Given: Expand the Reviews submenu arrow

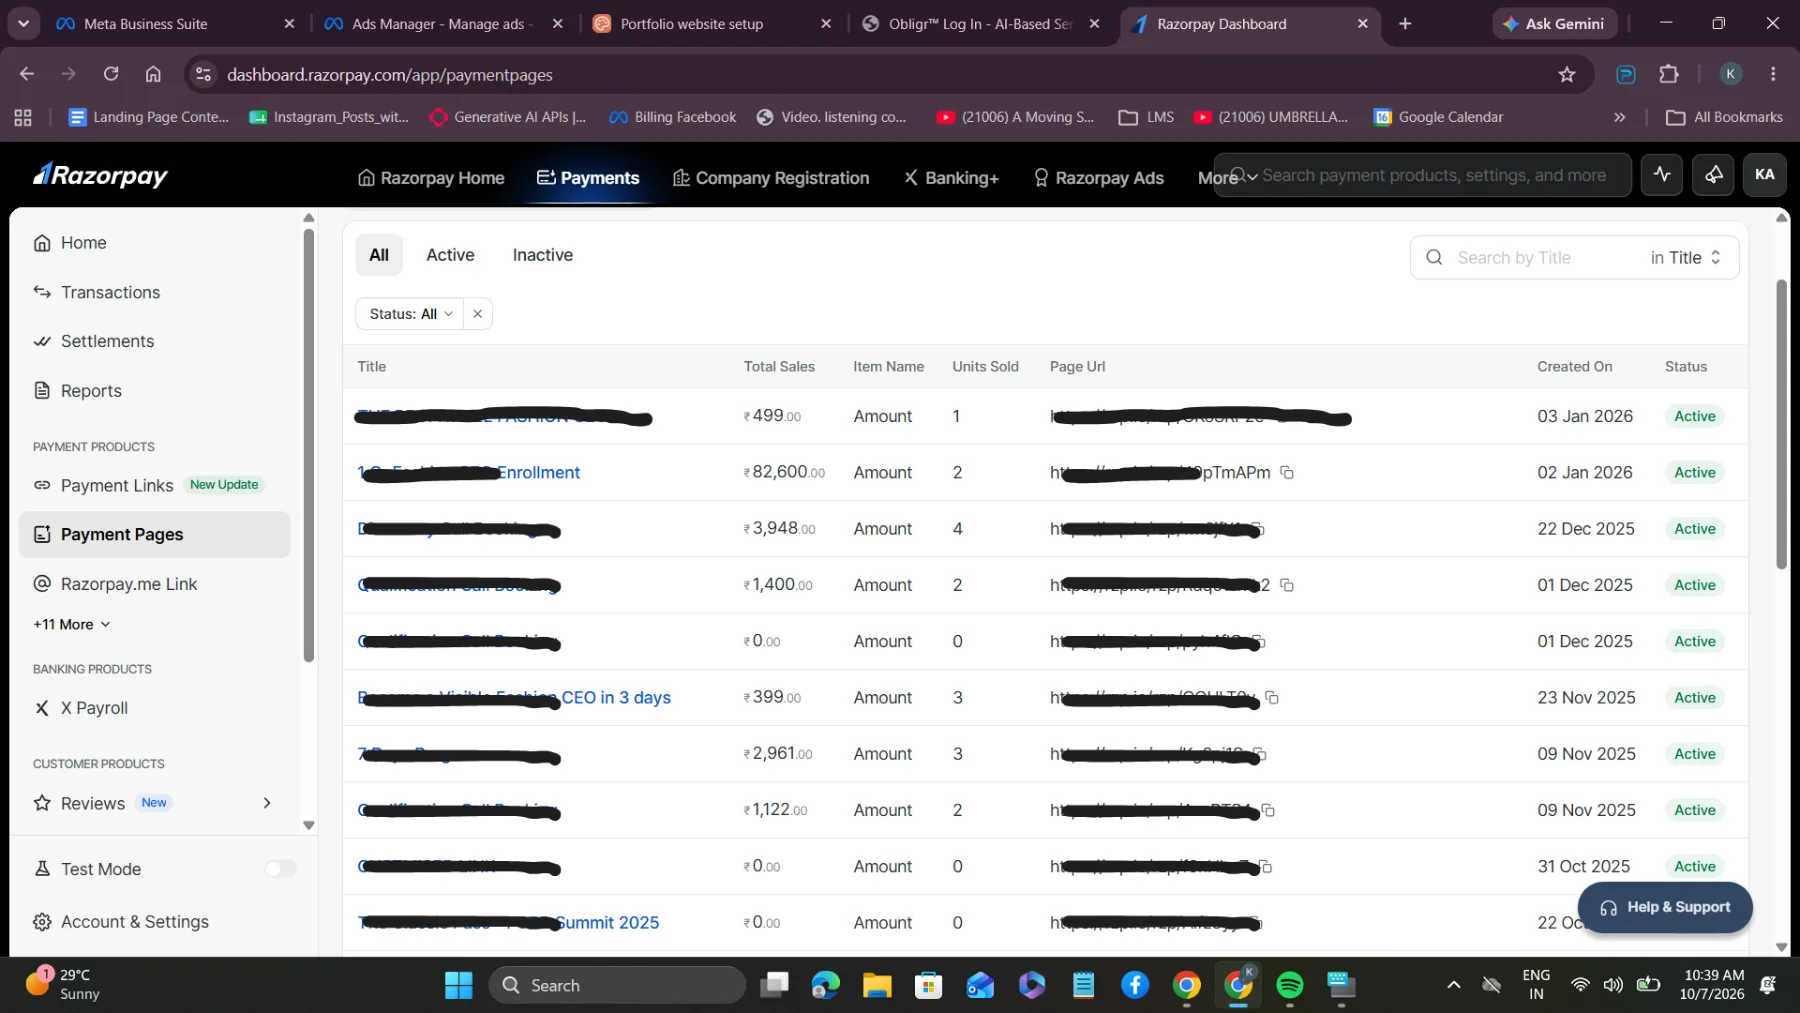Looking at the screenshot, I should pyautogui.click(x=267, y=803).
